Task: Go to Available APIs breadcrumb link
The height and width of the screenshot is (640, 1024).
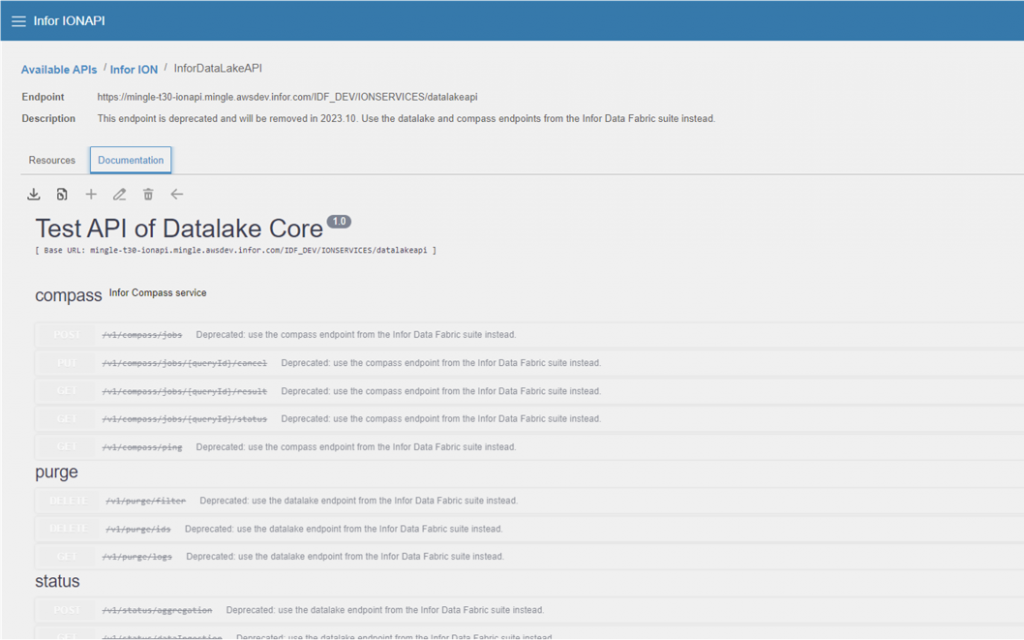Action: click(59, 69)
